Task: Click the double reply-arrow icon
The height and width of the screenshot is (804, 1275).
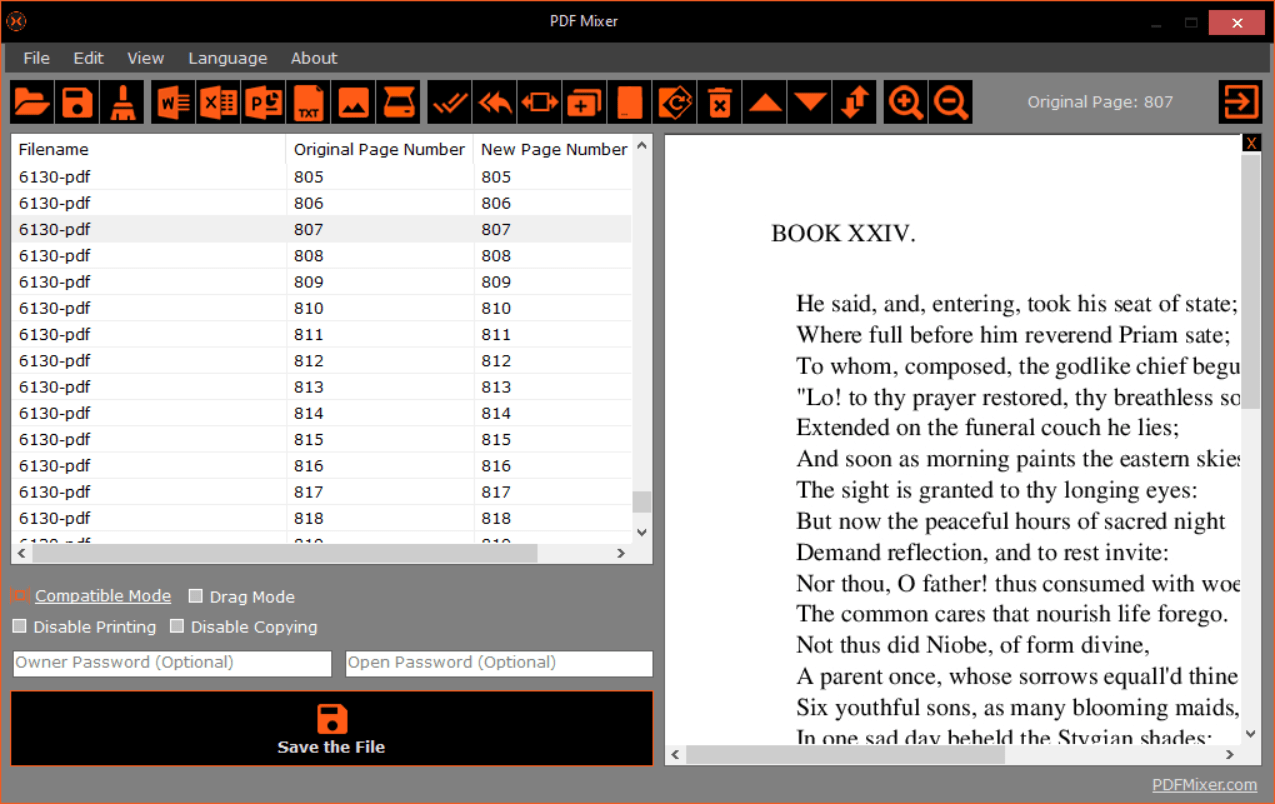Action: coord(495,102)
